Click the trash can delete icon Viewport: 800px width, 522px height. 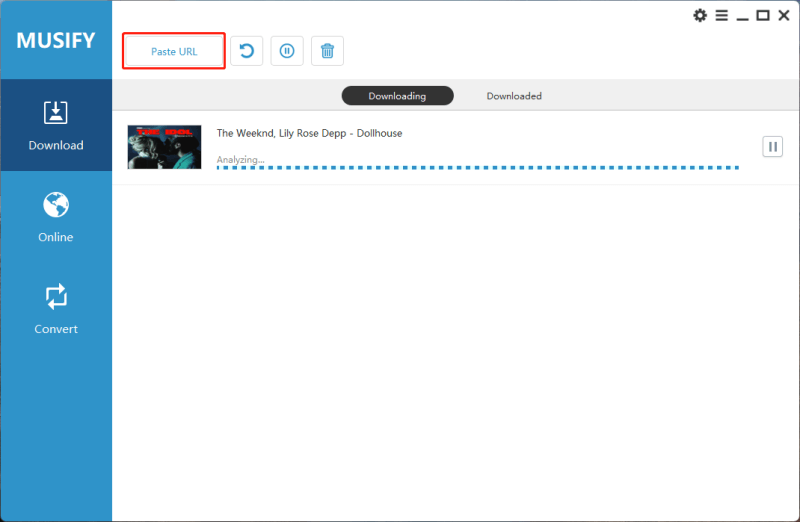pyautogui.click(x=327, y=51)
